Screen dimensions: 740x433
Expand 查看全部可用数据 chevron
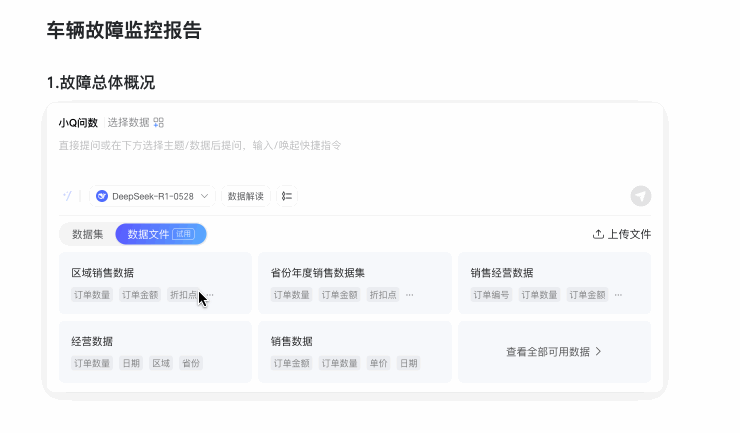(598, 352)
